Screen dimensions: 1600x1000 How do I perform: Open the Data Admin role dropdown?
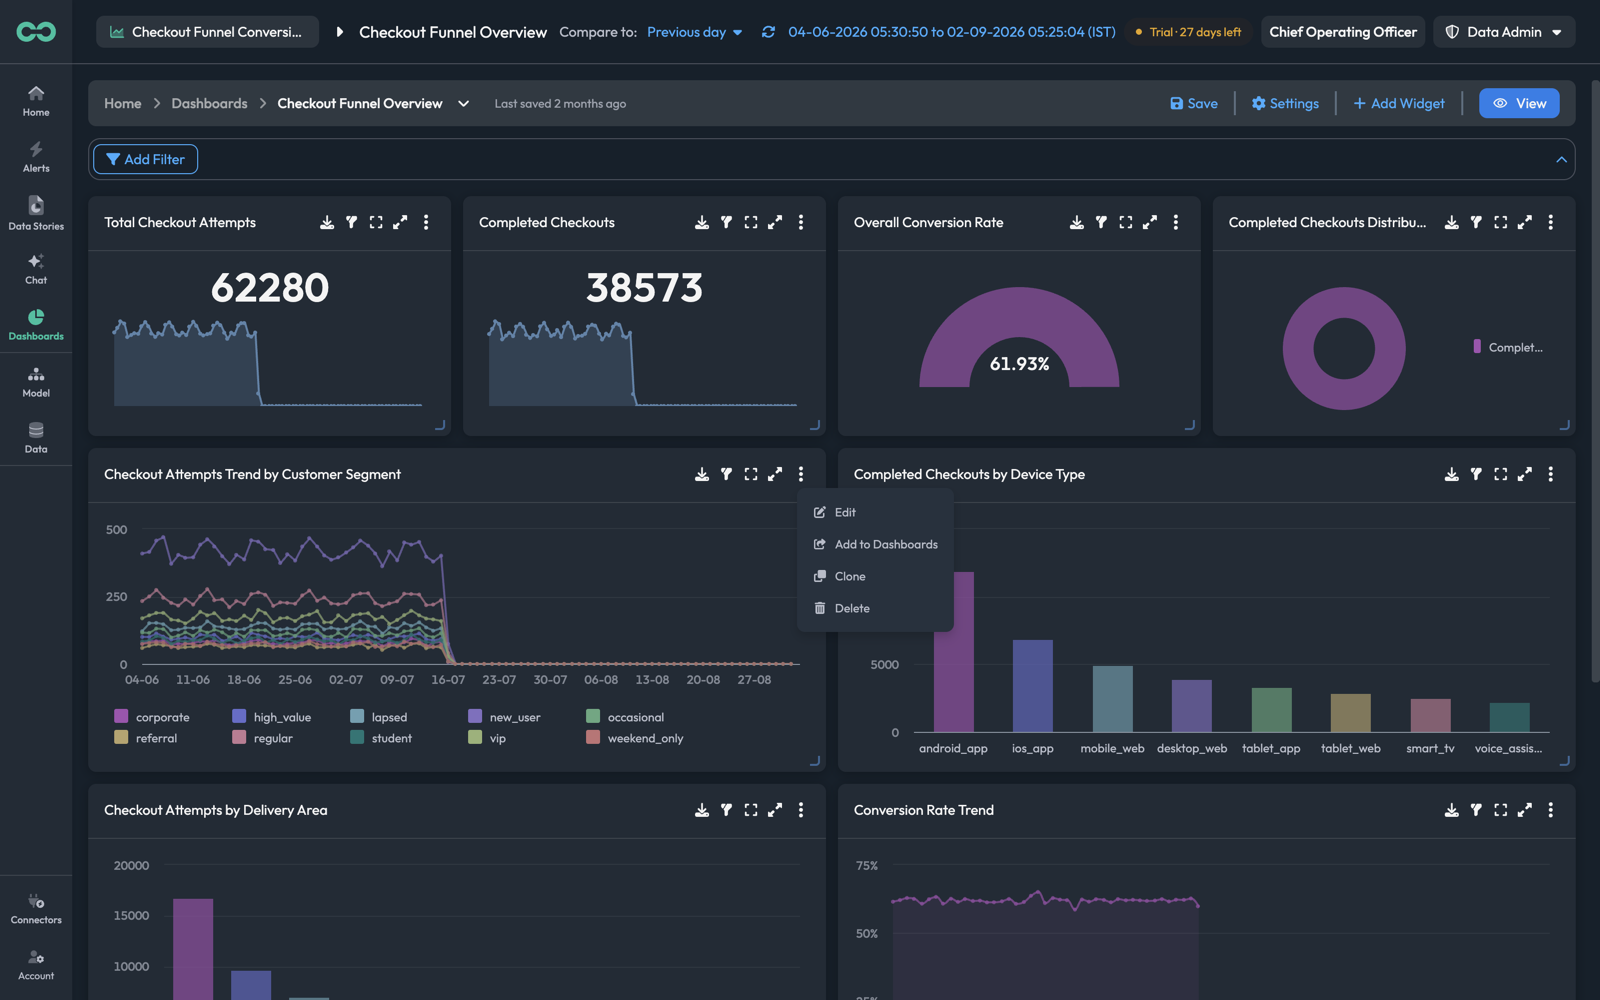1504,32
